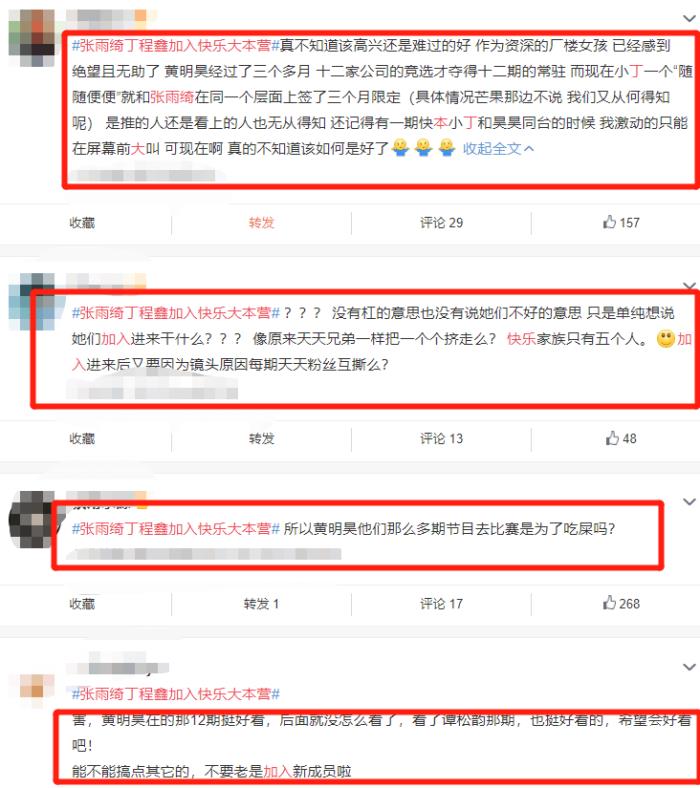Click 收藏 under the second post
Screen dimensions: 700x788
coord(82,439)
